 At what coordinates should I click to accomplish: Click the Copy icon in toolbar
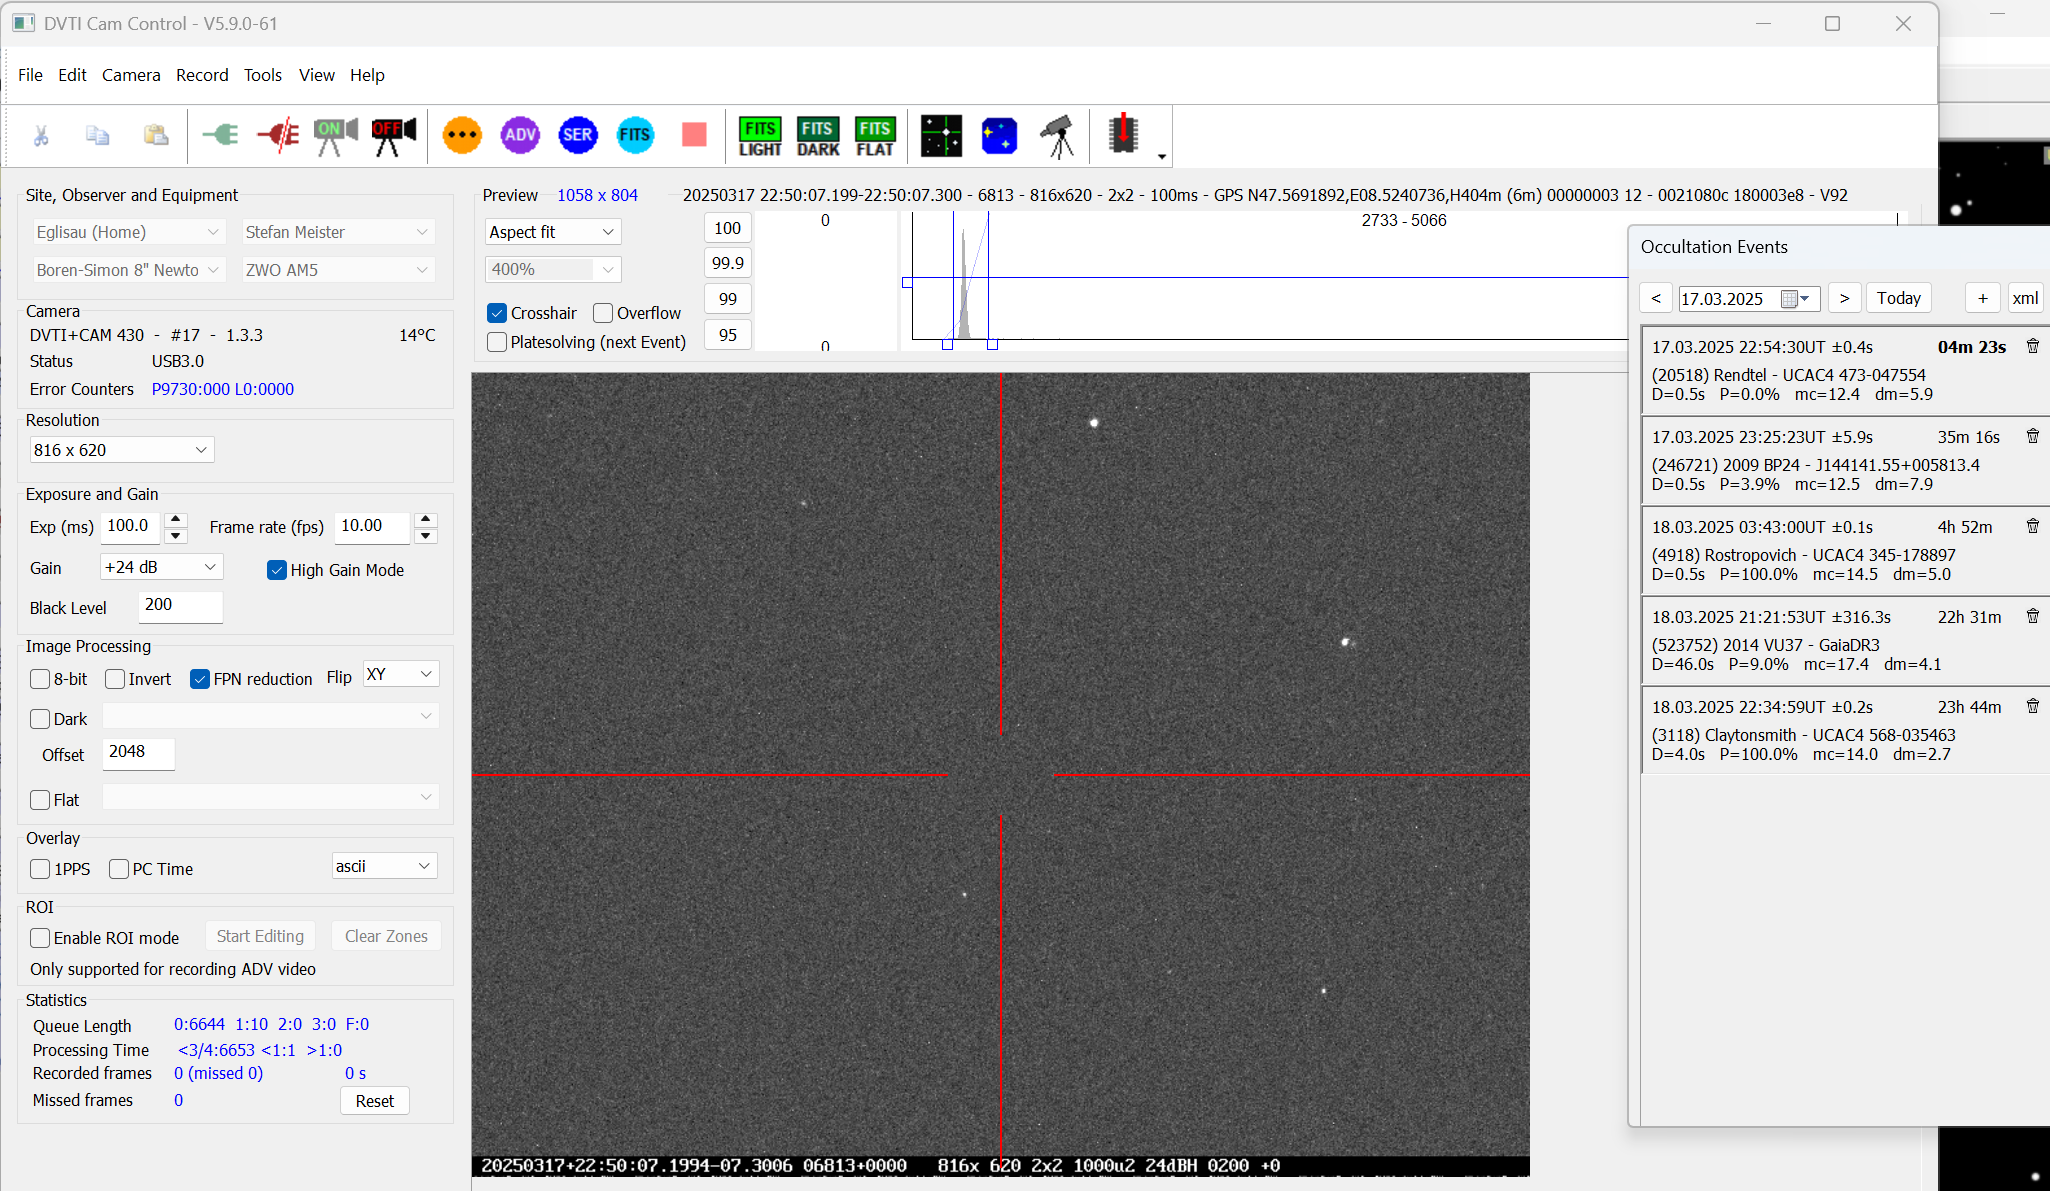click(x=97, y=135)
